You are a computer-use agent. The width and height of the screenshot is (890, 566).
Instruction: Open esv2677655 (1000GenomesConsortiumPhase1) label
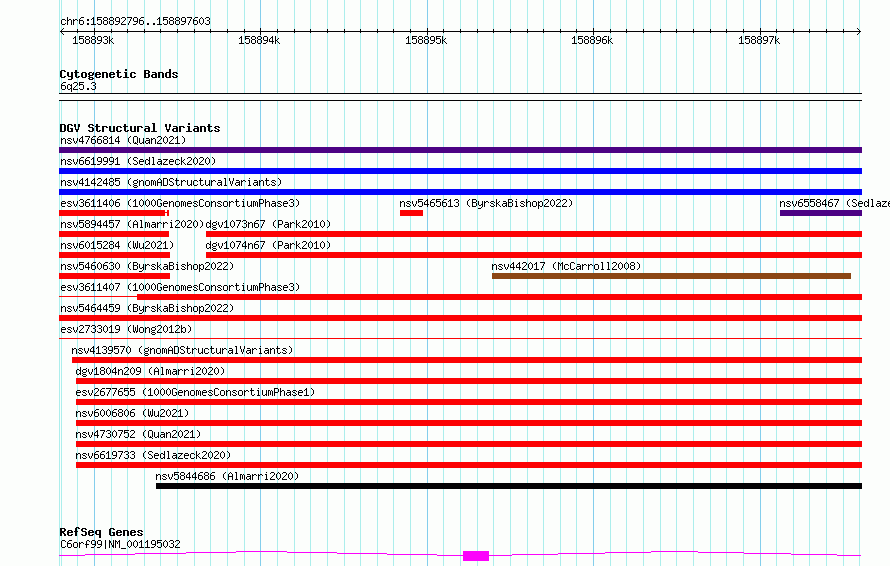point(195,392)
